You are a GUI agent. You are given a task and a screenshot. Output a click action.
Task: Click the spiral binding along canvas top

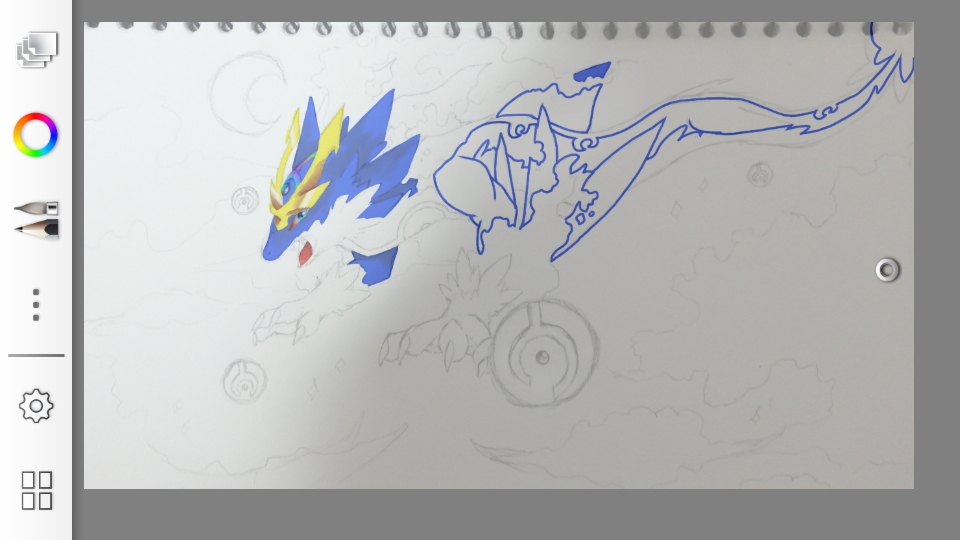[x=500, y=29]
